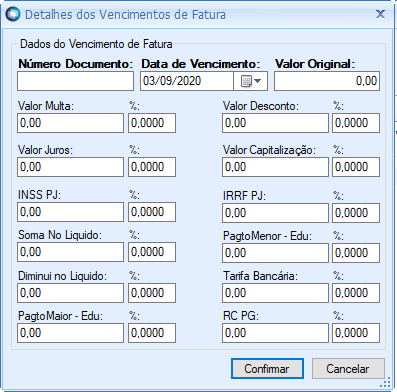Click the Cancelar button
This screenshot has height=392, width=397.
click(x=348, y=369)
